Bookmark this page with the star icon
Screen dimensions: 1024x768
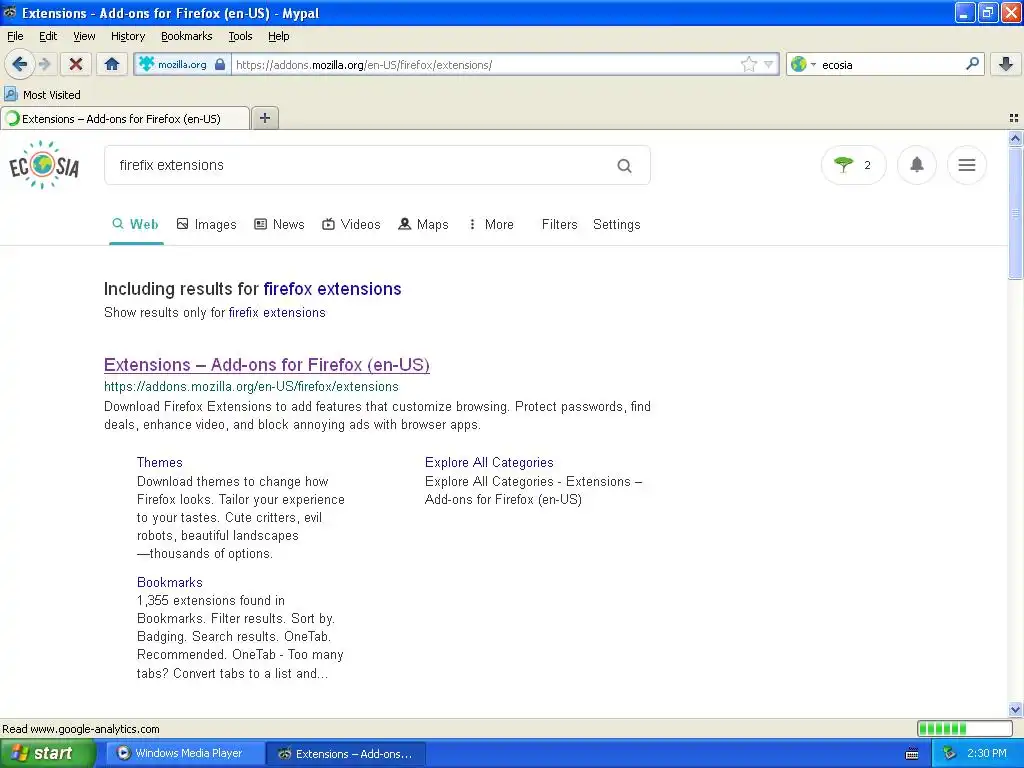748,64
